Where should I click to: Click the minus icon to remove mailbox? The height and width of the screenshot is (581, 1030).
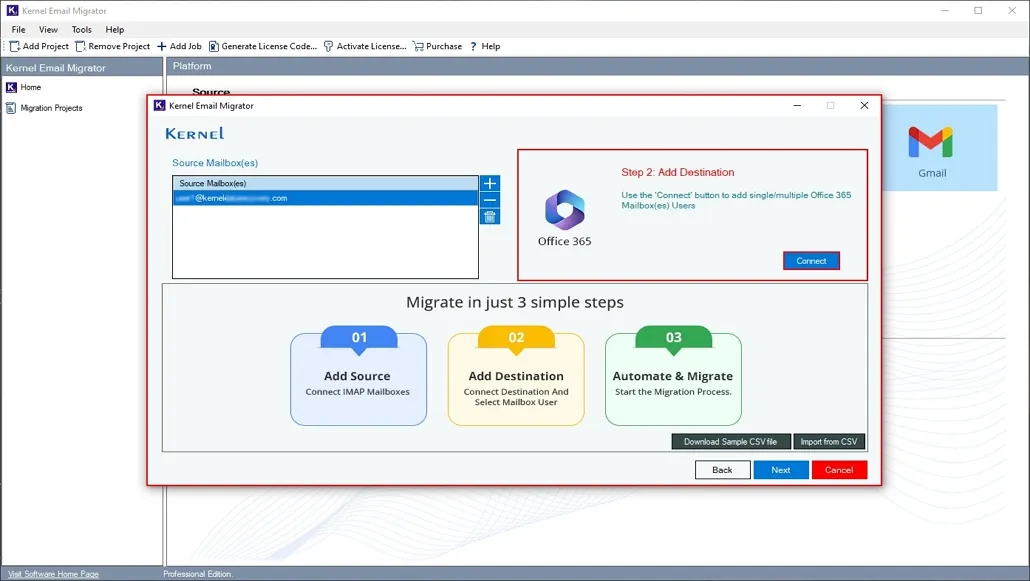click(x=490, y=200)
